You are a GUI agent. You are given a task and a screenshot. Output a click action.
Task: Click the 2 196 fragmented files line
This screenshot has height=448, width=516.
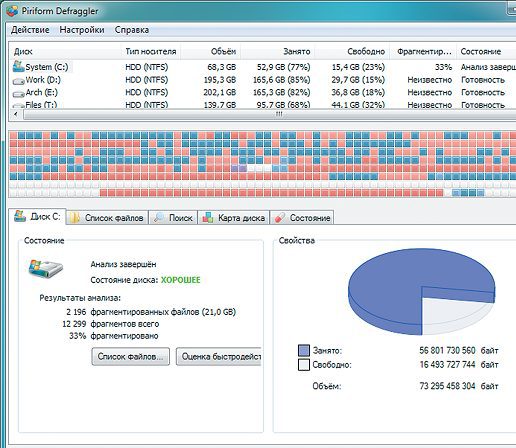[x=151, y=312]
